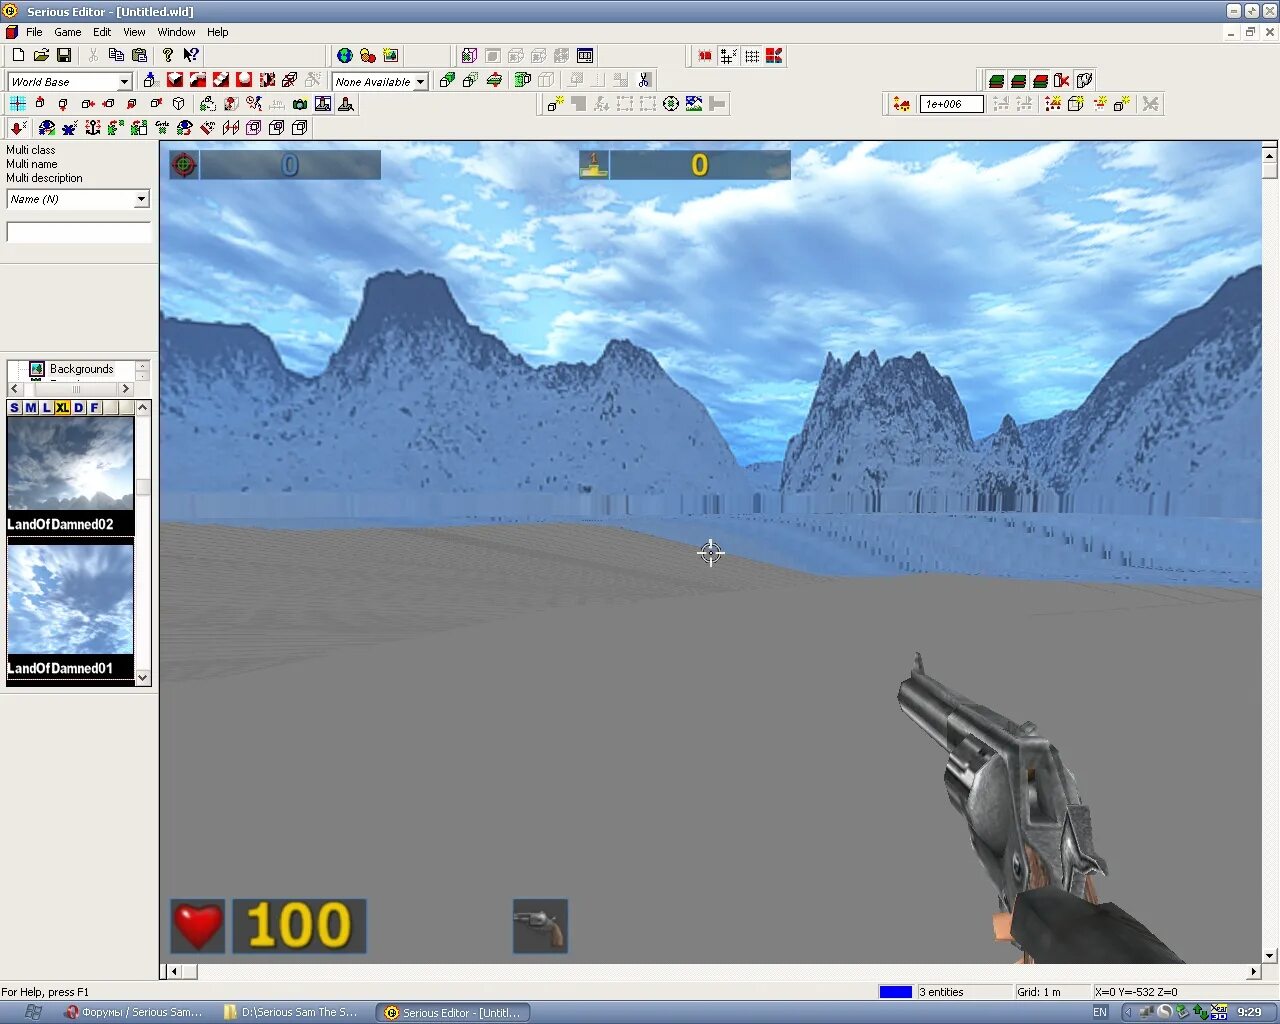Screen dimensions: 1280x1024
Task: Click the EN language indicator in the tray
Action: (x=1100, y=1012)
